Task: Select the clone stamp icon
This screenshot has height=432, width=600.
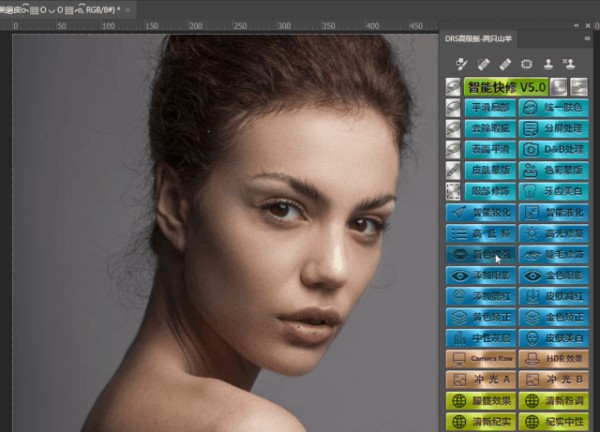Action: [548, 64]
